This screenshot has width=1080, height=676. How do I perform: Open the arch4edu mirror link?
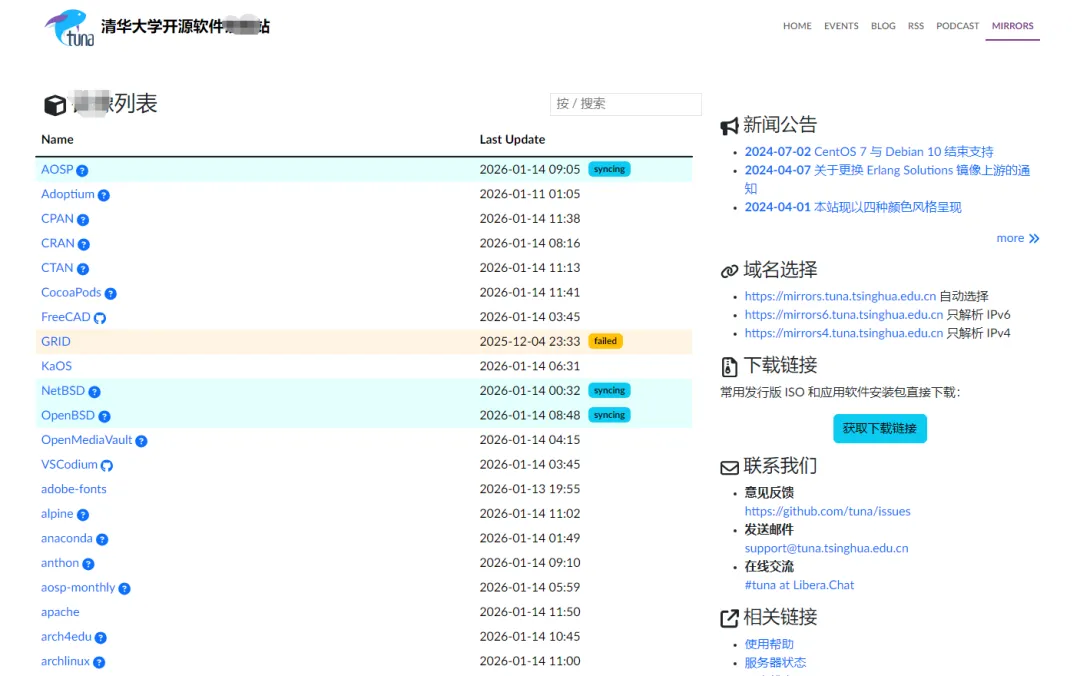(66, 637)
